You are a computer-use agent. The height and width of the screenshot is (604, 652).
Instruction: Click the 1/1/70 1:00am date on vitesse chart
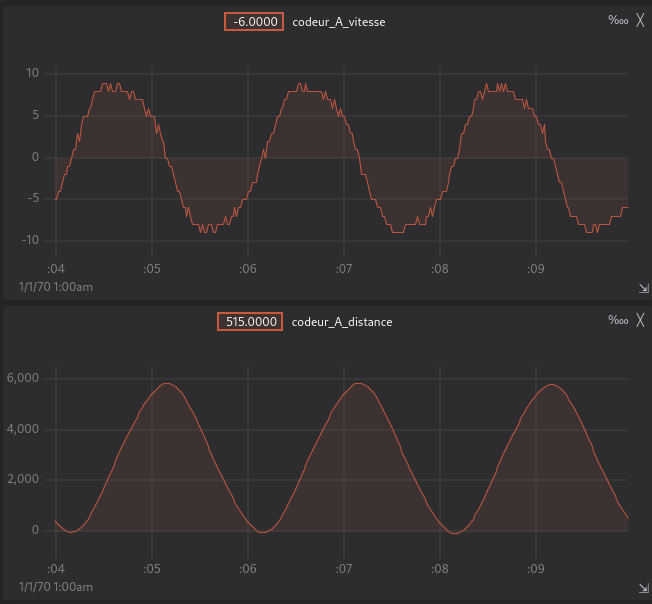56,287
